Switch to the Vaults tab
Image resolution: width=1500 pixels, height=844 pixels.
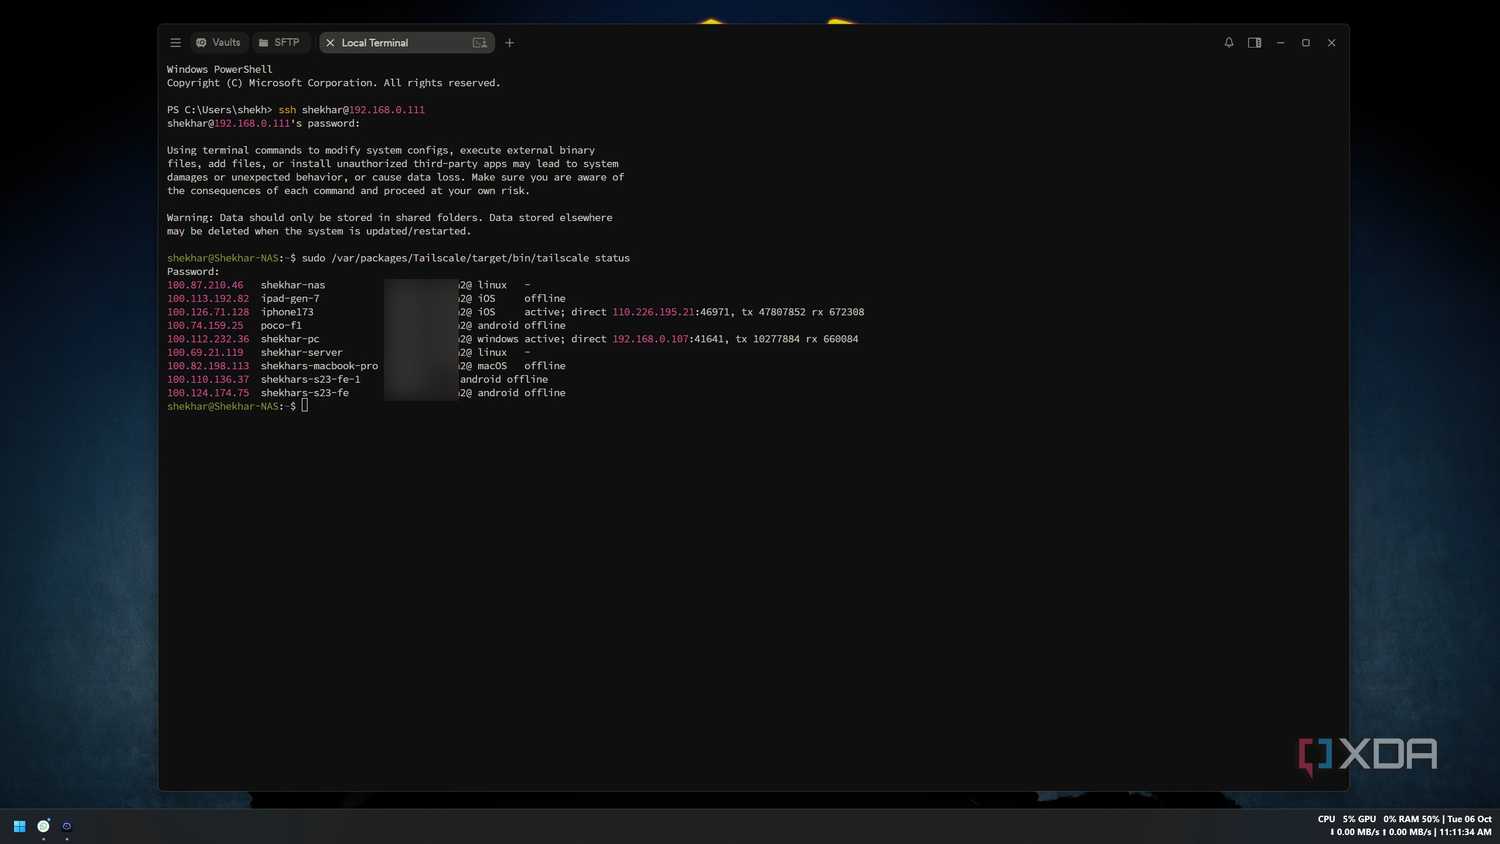[x=218, y=43]
